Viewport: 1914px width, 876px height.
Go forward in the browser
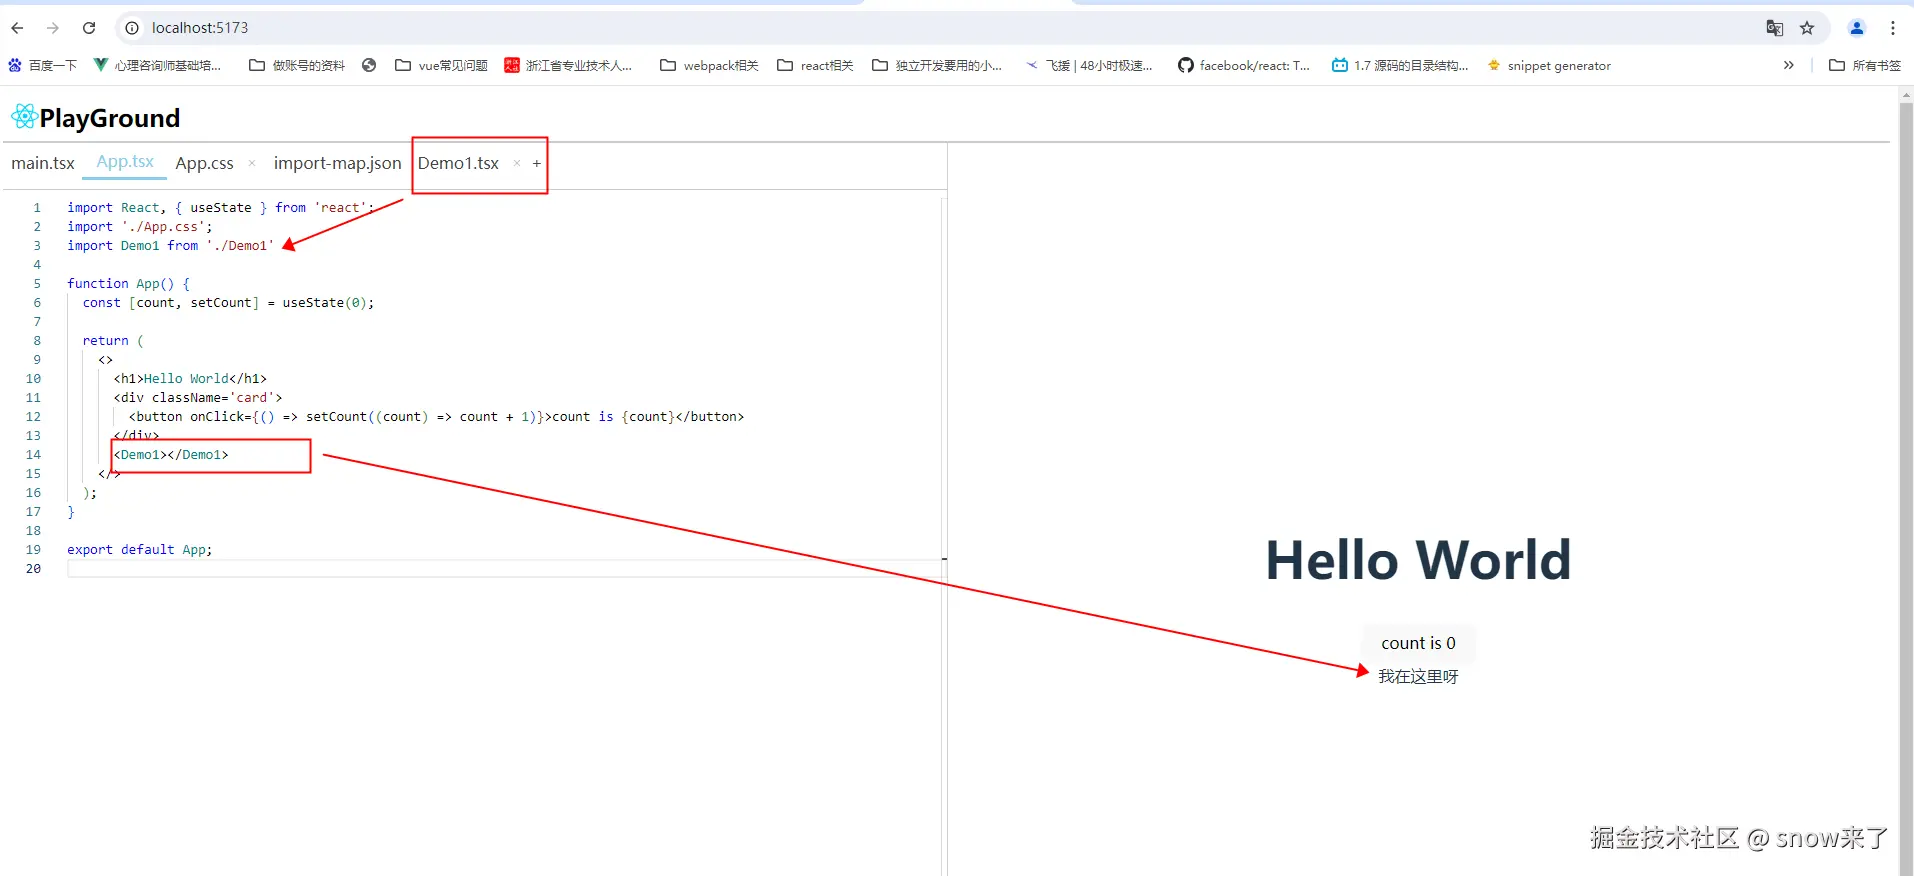coord(53,28)
